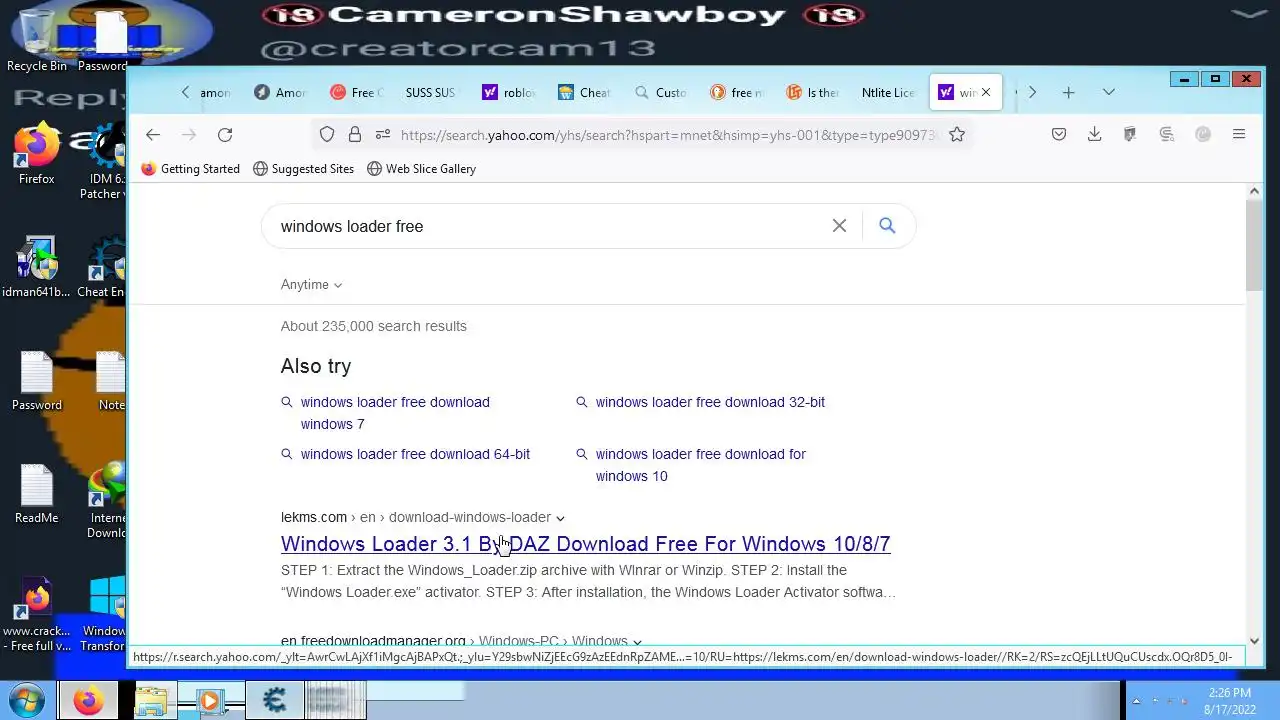Viewport: 1280px width, 720px height.
Task: Click the URL address bar
Action: pyautogui.click(x=668, y=135)
